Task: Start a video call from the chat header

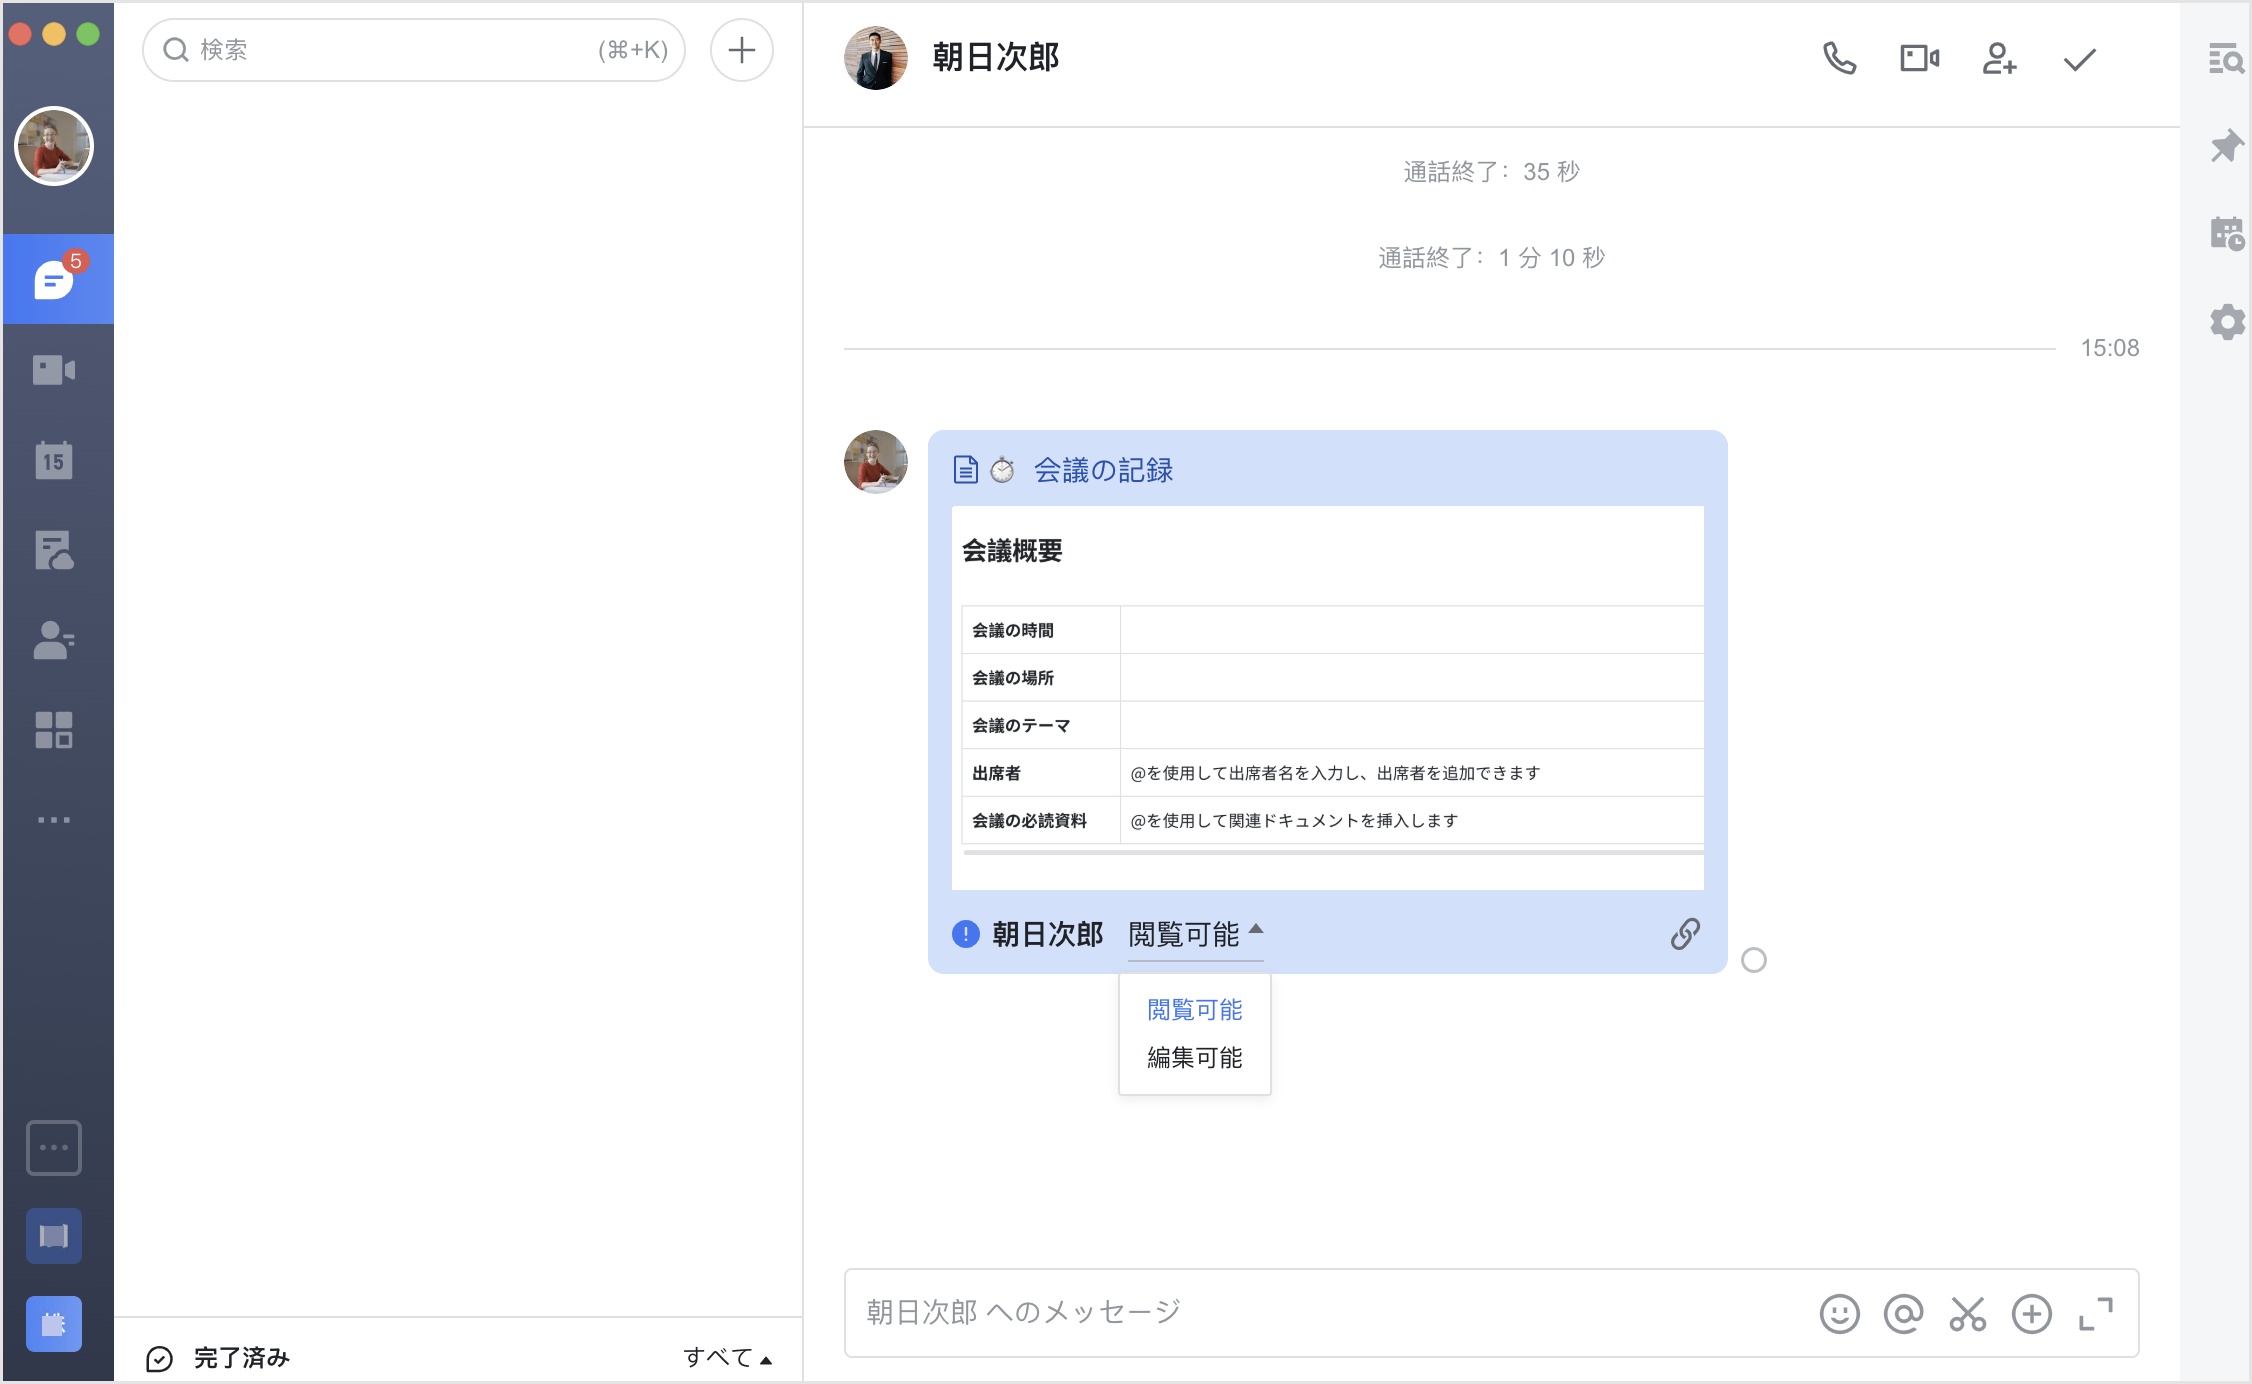Action: click(x=1917, y=59)
